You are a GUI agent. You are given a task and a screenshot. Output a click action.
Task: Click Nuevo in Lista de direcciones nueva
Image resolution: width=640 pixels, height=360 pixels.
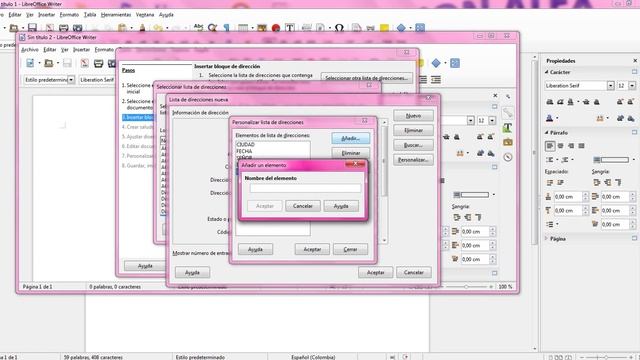click(413, 116)
